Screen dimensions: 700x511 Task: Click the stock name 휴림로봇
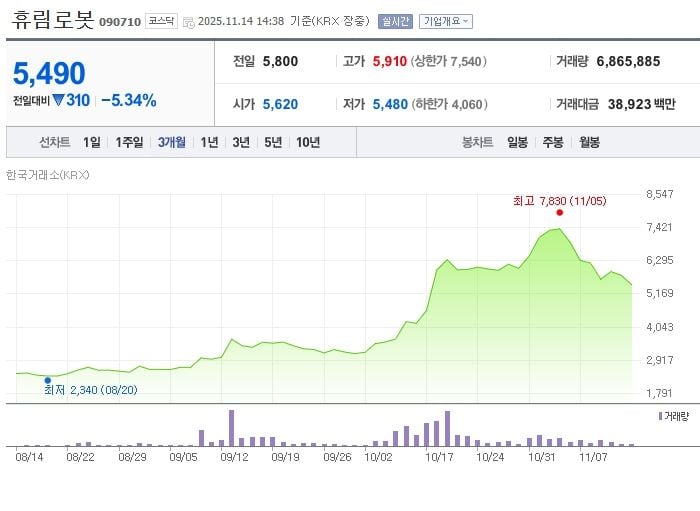click(x=53, y=20)
